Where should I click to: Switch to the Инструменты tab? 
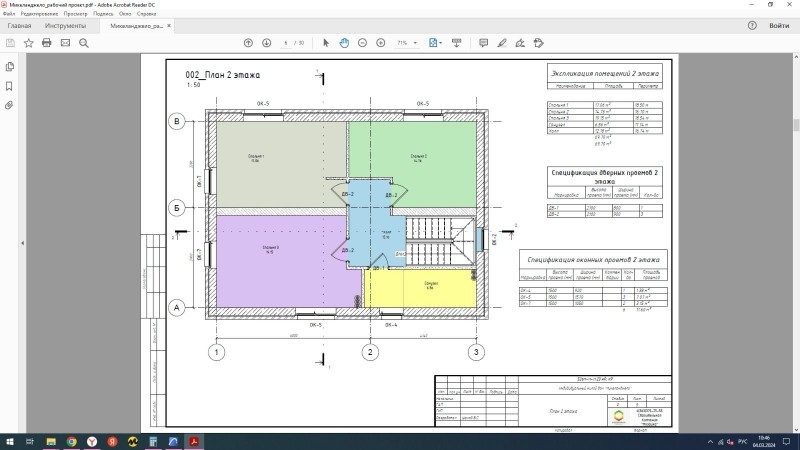[x=65, y=25]
